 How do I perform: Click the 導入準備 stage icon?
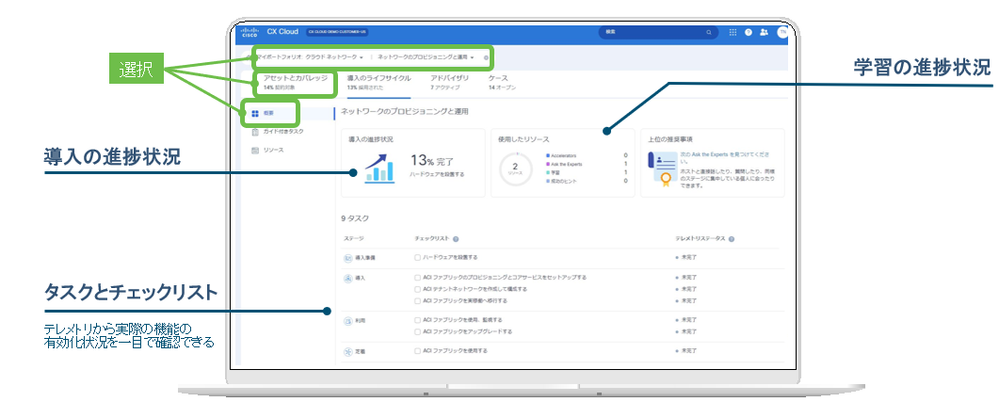tap(348, 258)
